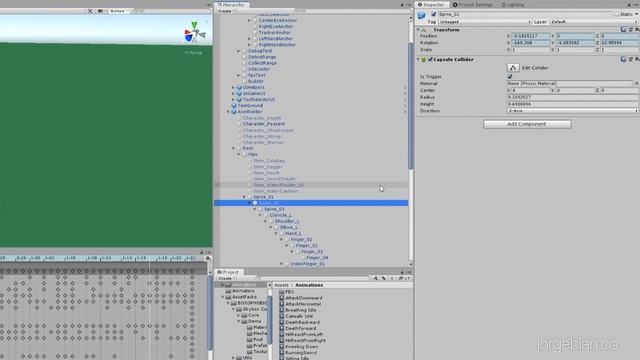The height and width of the screenshot is (360, 640).
Task: Toggle Capsule Collider enabled checkbox
Action: [x=430, y=59]
